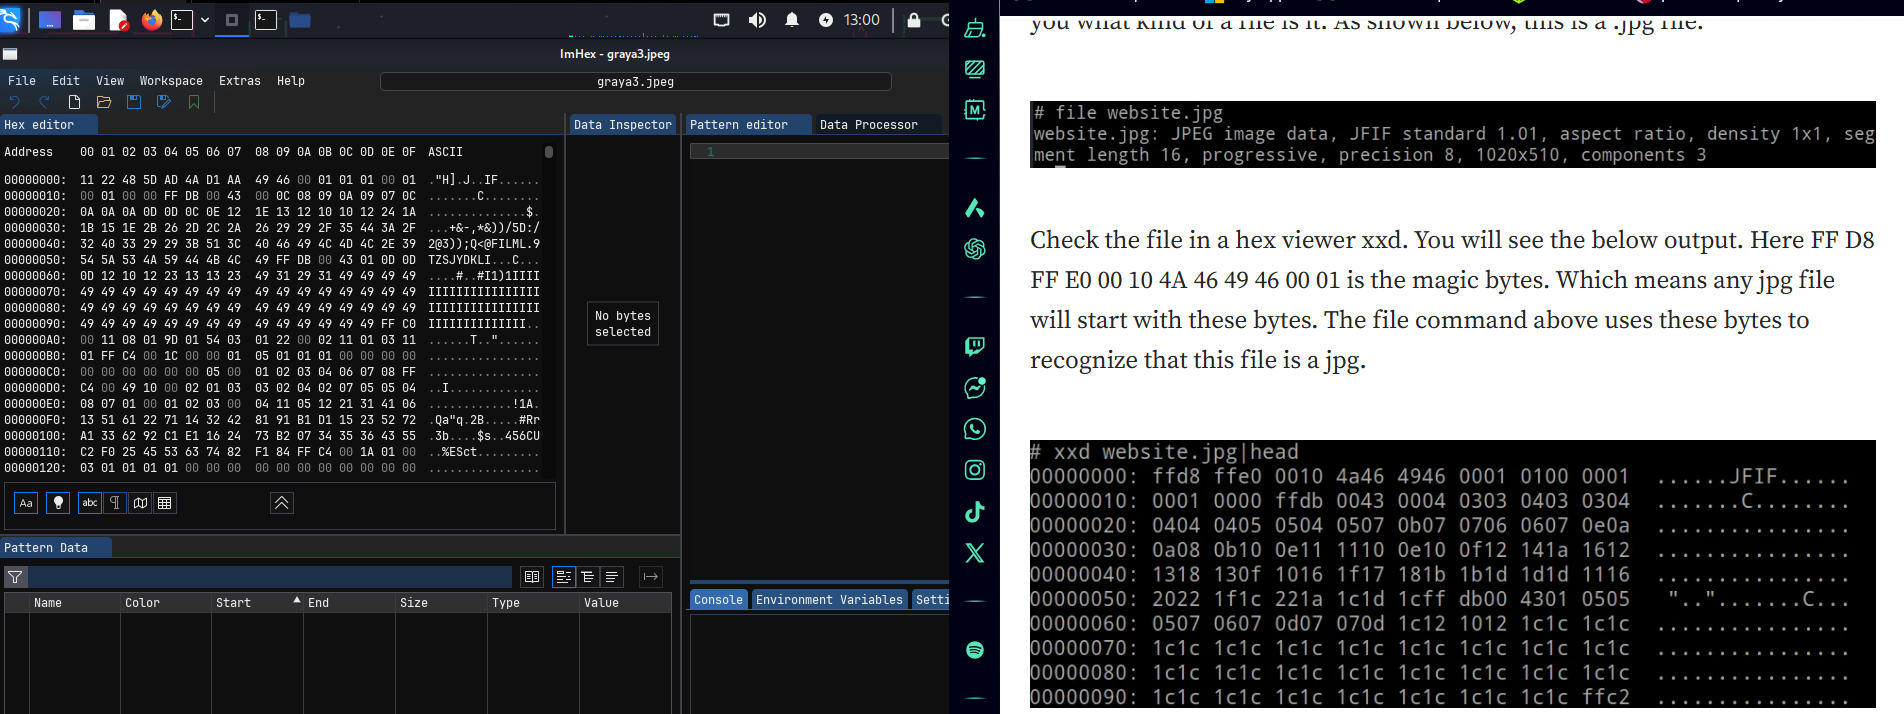The height and width of the screenshot is (714, 1904).
Task: Toggle the minimap icon in hex editor footer
Action: pos(140,503)
